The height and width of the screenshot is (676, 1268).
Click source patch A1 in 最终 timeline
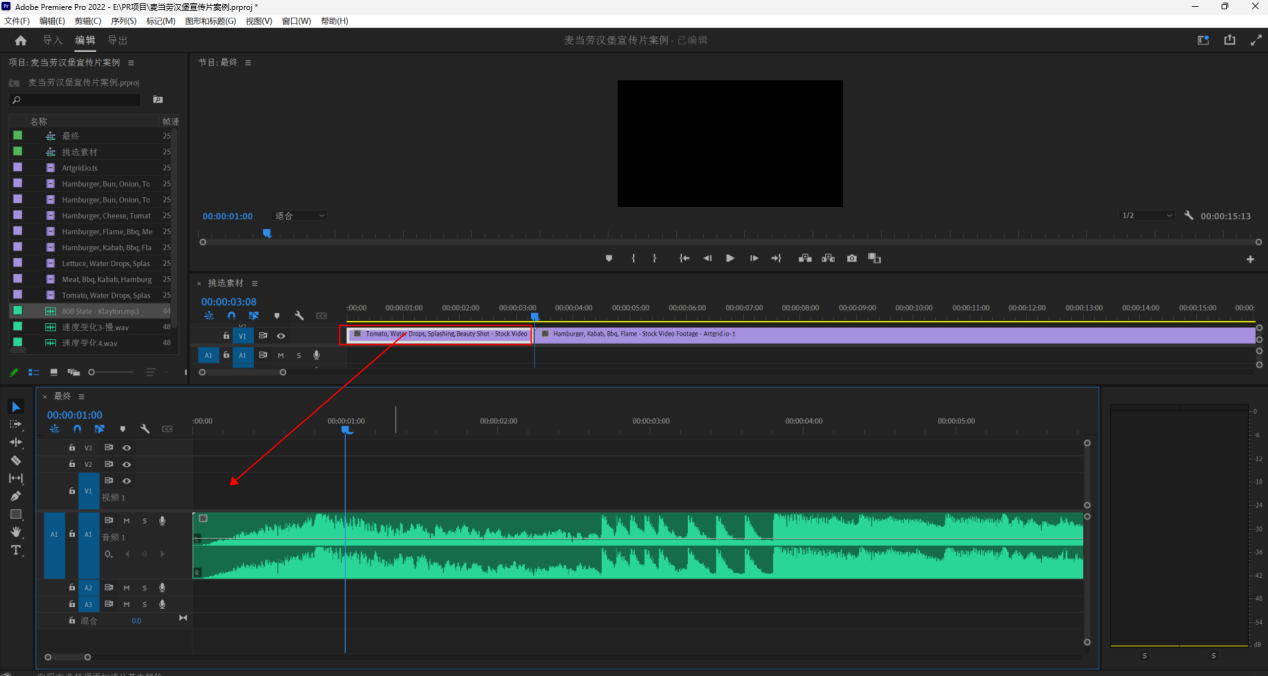pyautogui.click(x=54, y=545)
